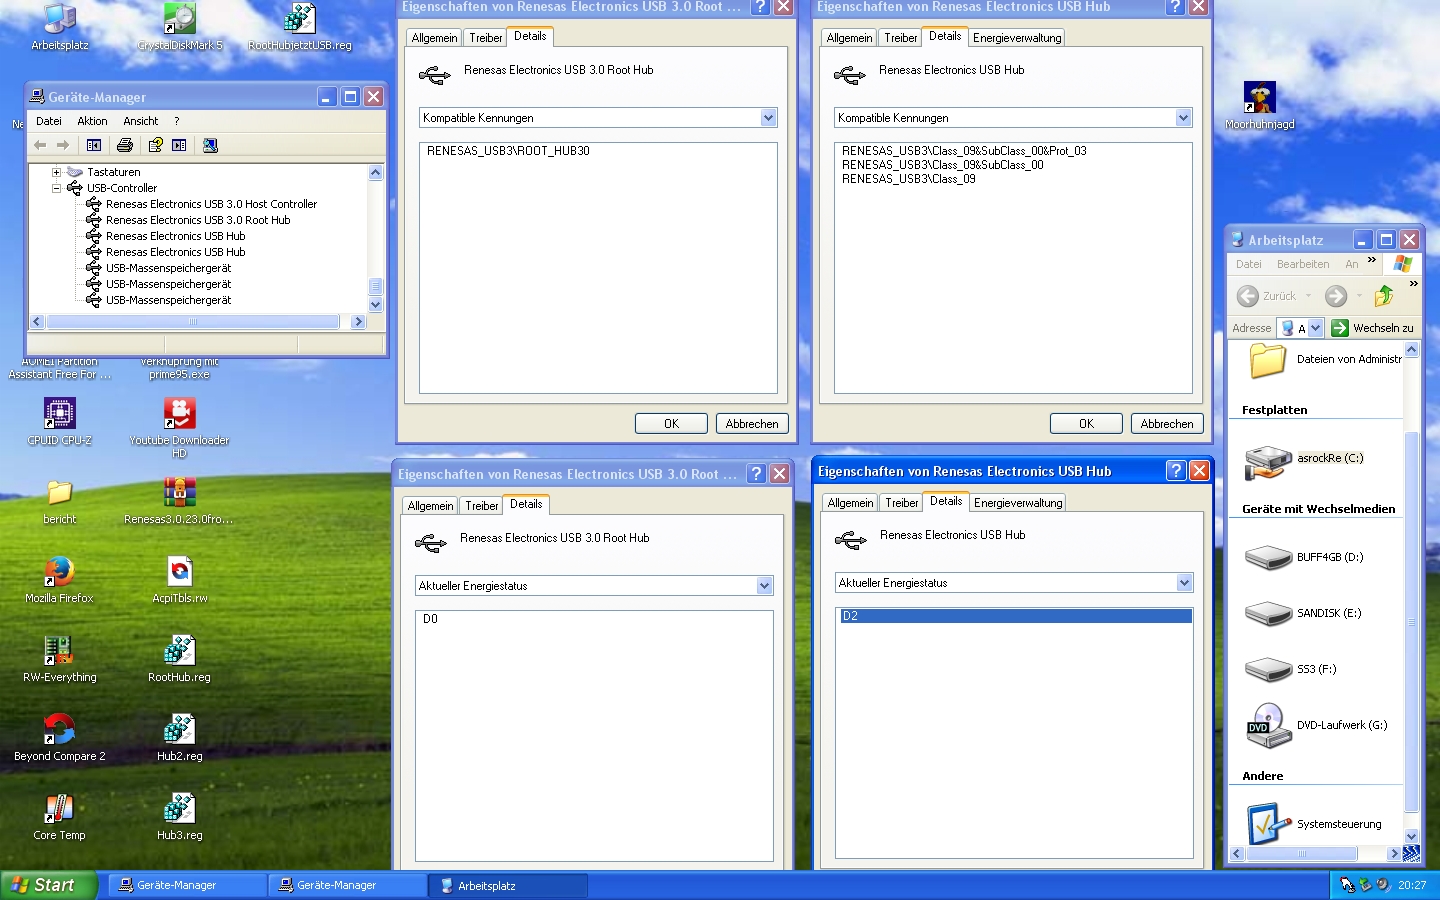
Task: Select the Core Temp desktop icon
Action: click(60, 817)
